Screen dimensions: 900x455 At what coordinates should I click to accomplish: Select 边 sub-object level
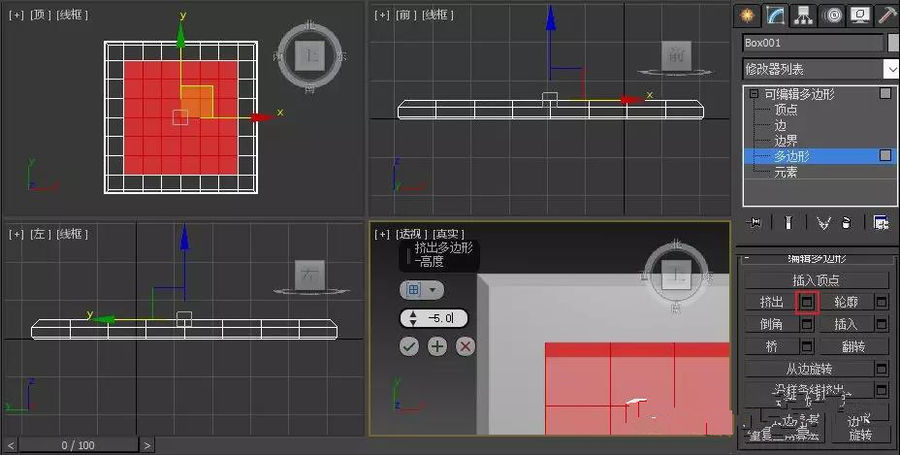[781, 125]
